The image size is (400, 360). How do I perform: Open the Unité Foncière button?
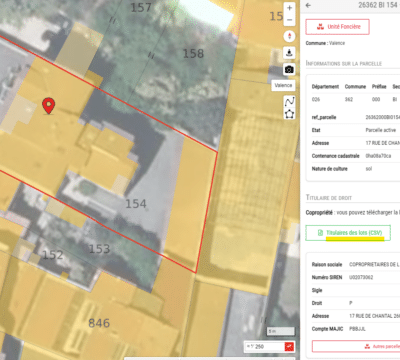pyautogui.click(x=337, y=27)
